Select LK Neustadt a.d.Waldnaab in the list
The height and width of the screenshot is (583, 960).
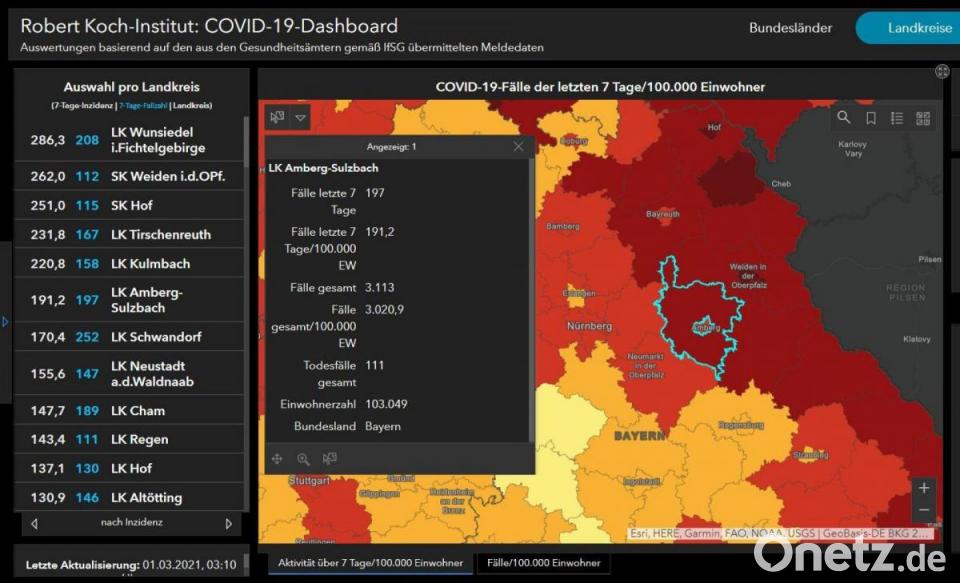tap(129, 374)
